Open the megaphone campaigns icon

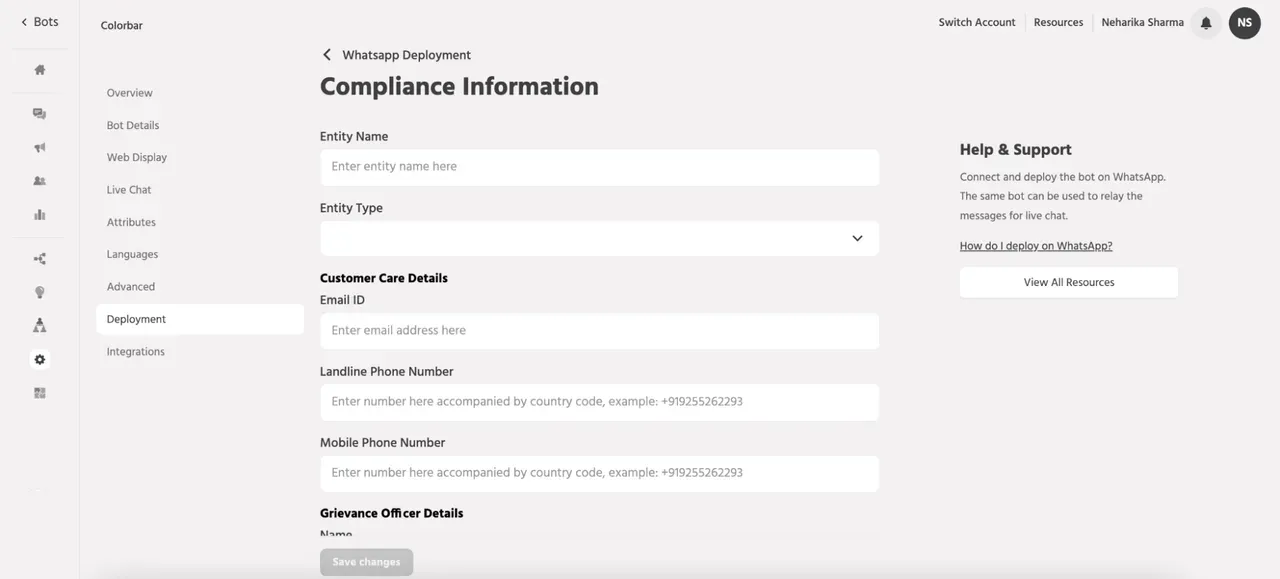(x=40, y=148)
